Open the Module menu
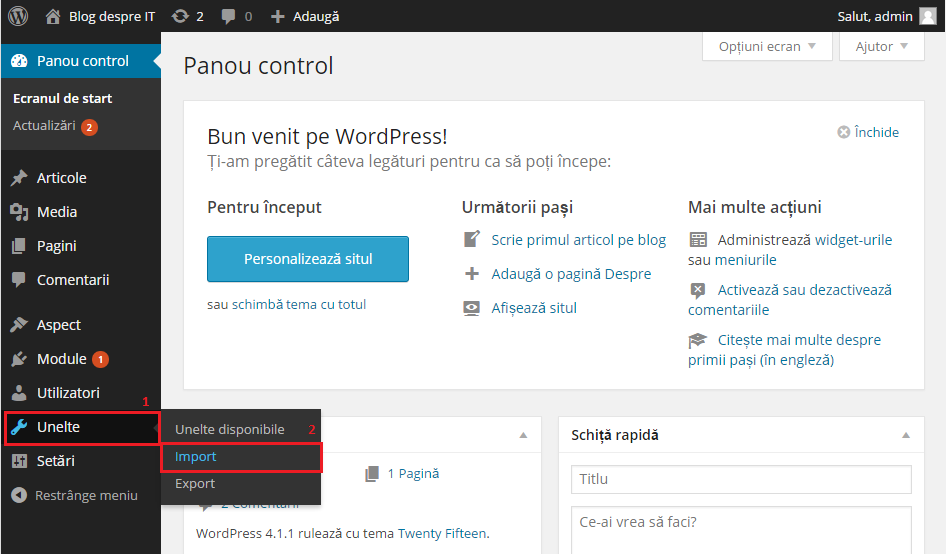The image size is (946, 554). pos(80,359)
